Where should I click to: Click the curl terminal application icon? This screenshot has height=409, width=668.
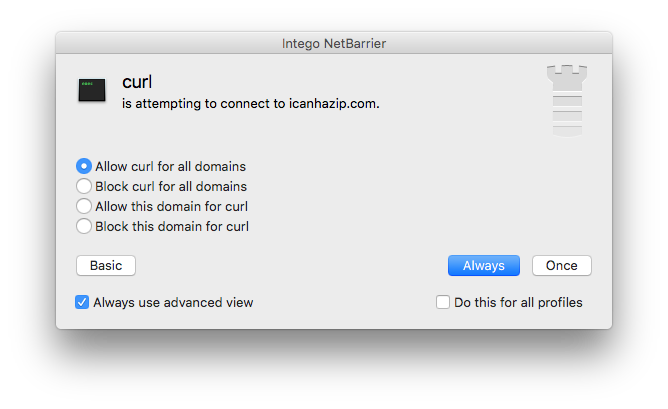click(92, 90)
